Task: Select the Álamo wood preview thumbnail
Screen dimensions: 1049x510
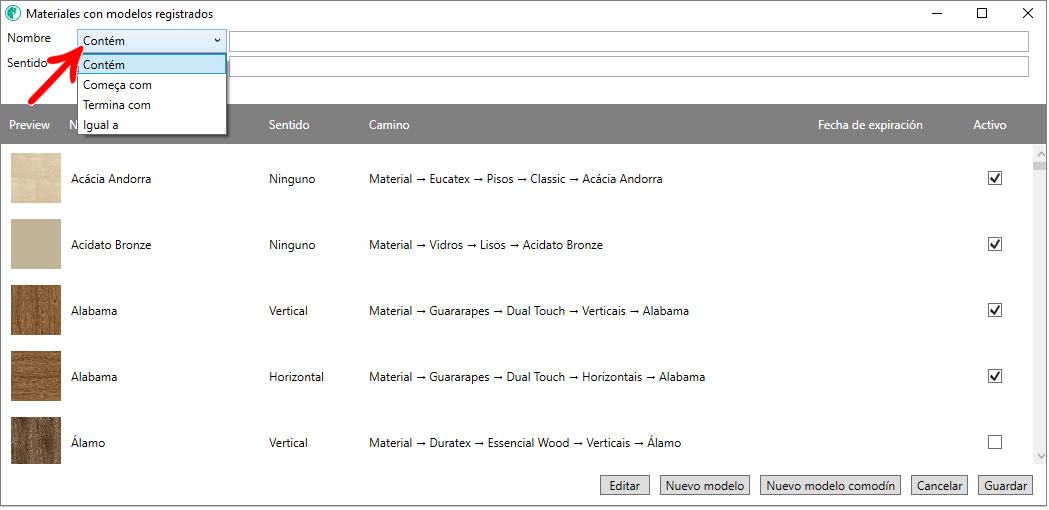Action: click(x=36, y=441)
